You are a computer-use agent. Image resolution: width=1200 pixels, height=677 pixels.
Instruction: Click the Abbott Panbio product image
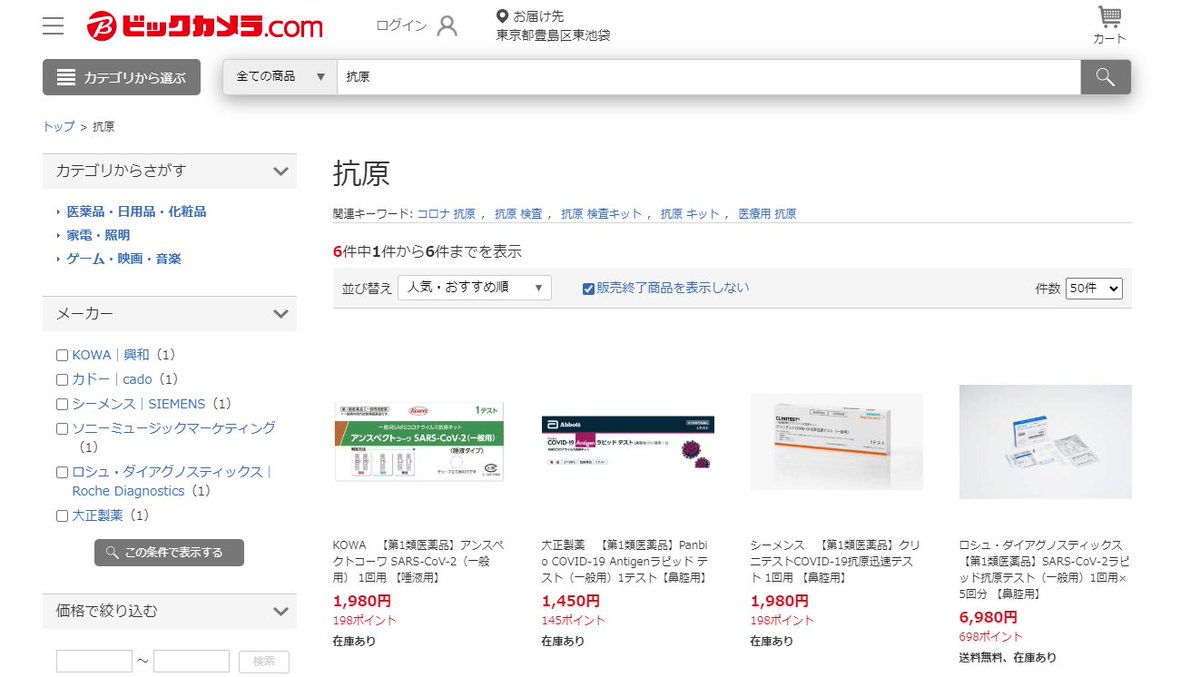pyautogui.click(x=628, y=441)
